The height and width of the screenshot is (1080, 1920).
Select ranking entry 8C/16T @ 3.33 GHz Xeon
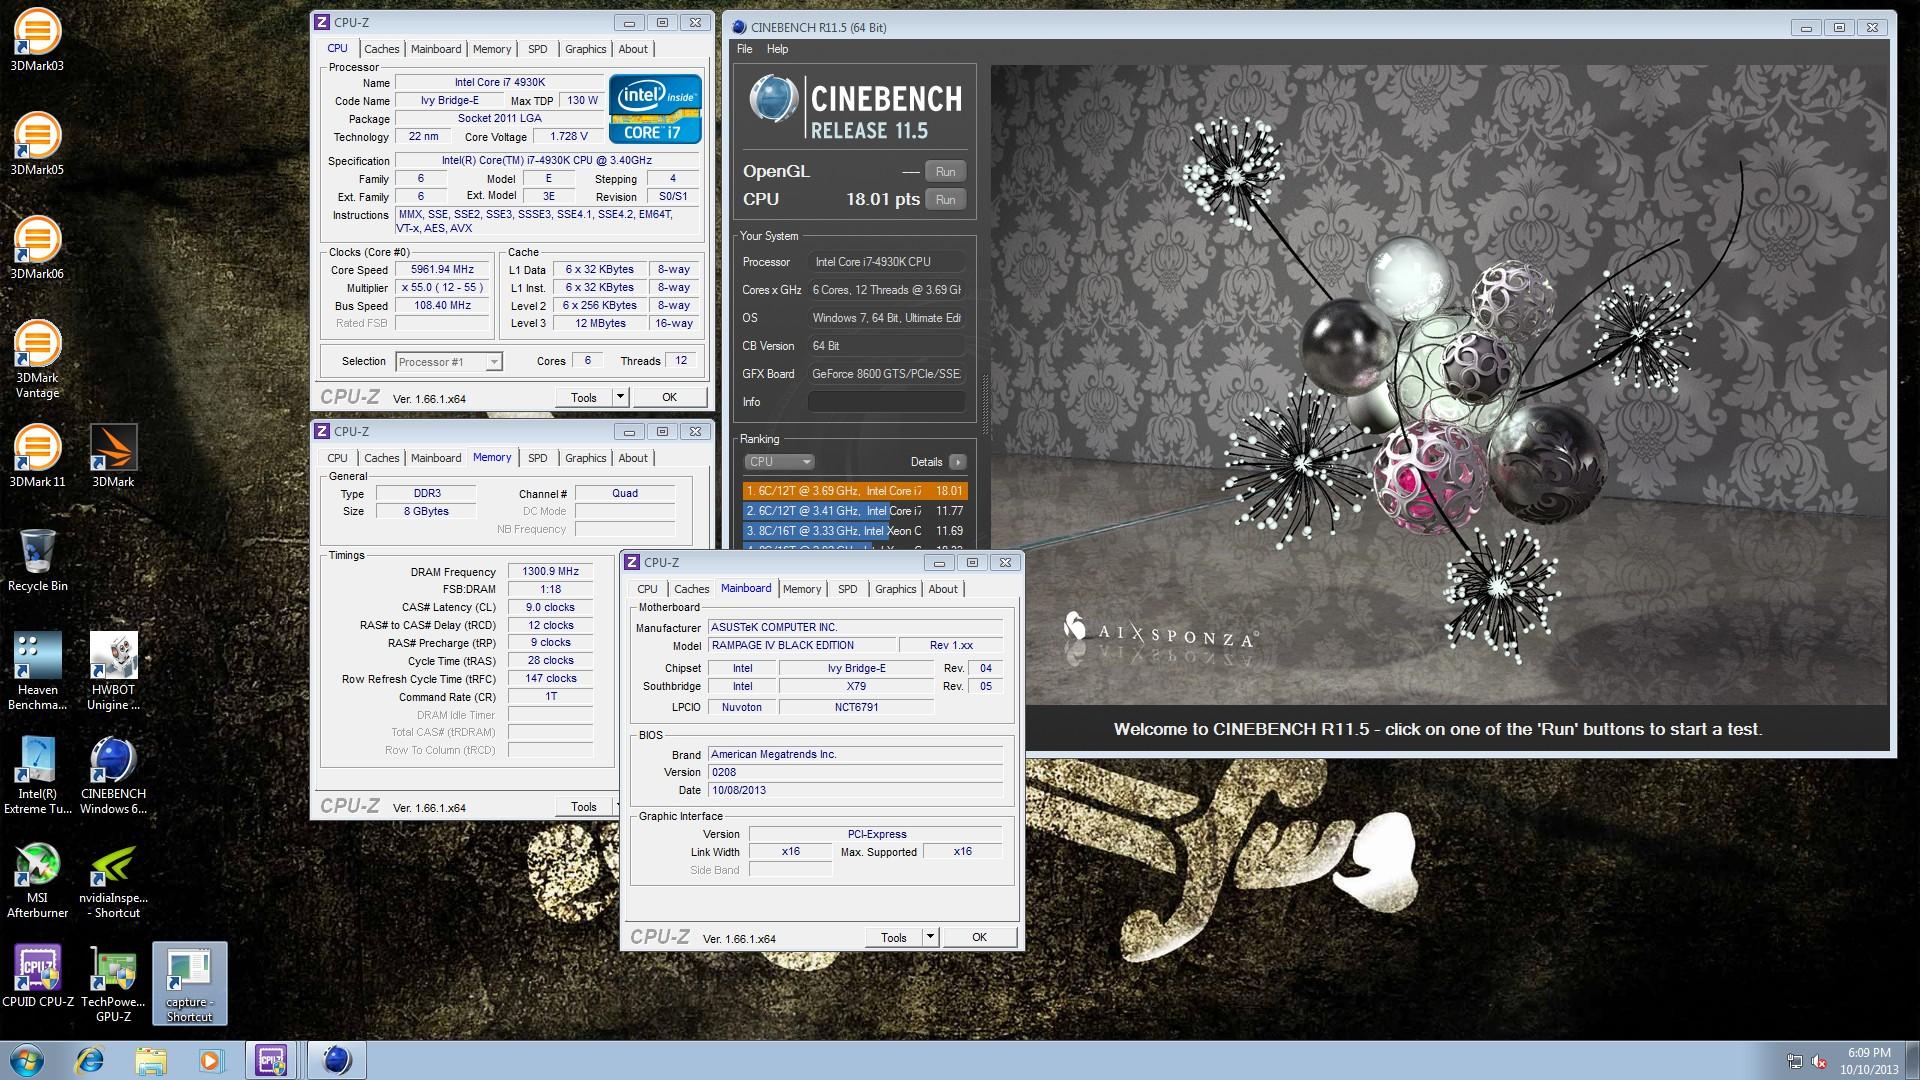pos(855,531)
